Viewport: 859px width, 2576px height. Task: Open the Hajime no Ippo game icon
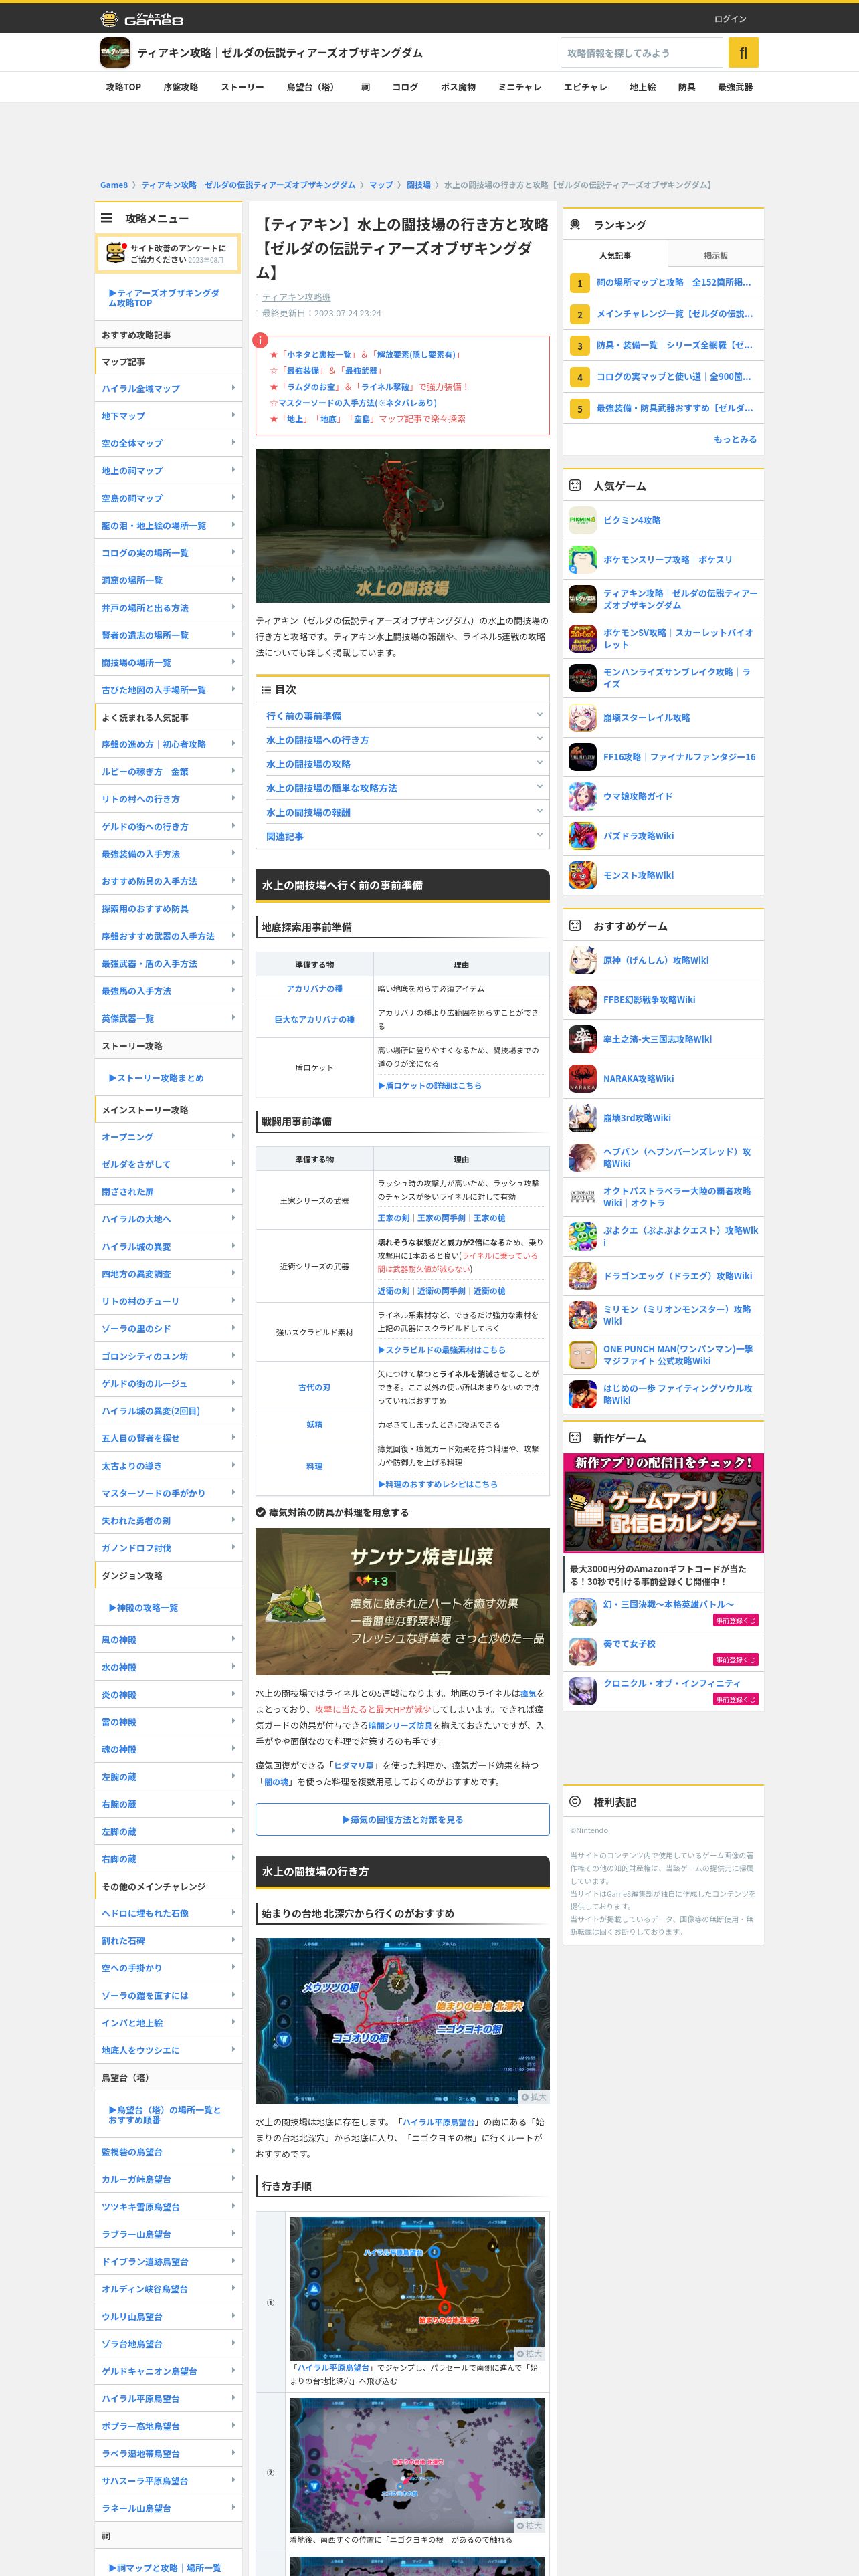[582, 1394]
